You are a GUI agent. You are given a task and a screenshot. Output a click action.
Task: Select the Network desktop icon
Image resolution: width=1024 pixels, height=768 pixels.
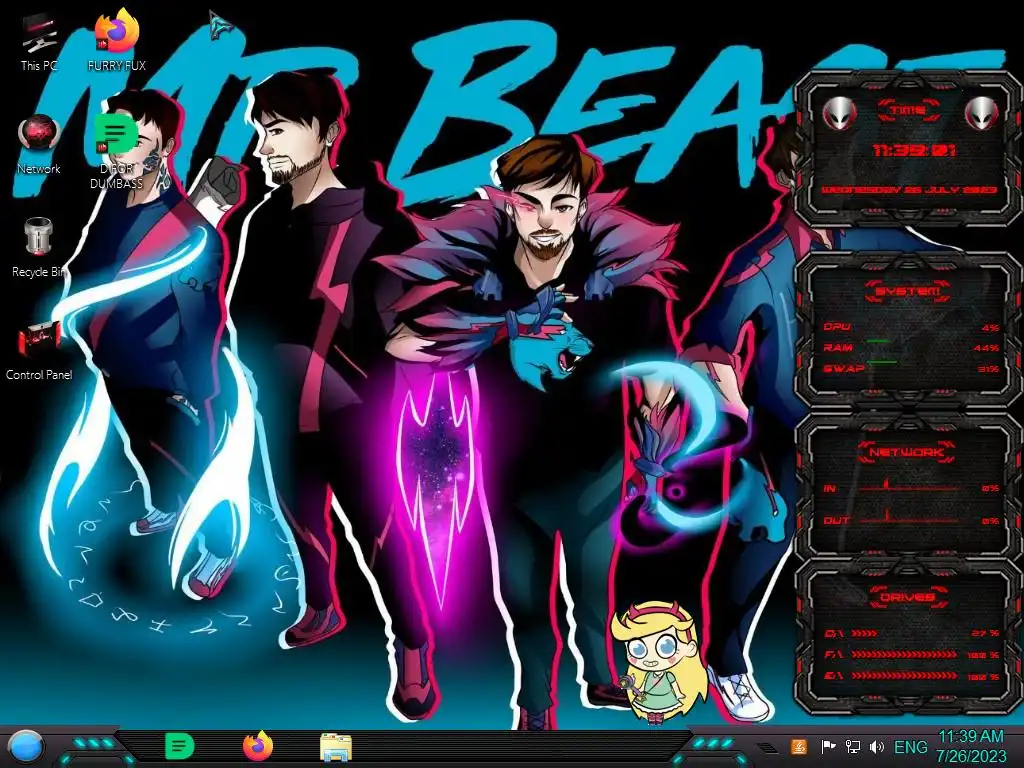(x=39, y=145)
